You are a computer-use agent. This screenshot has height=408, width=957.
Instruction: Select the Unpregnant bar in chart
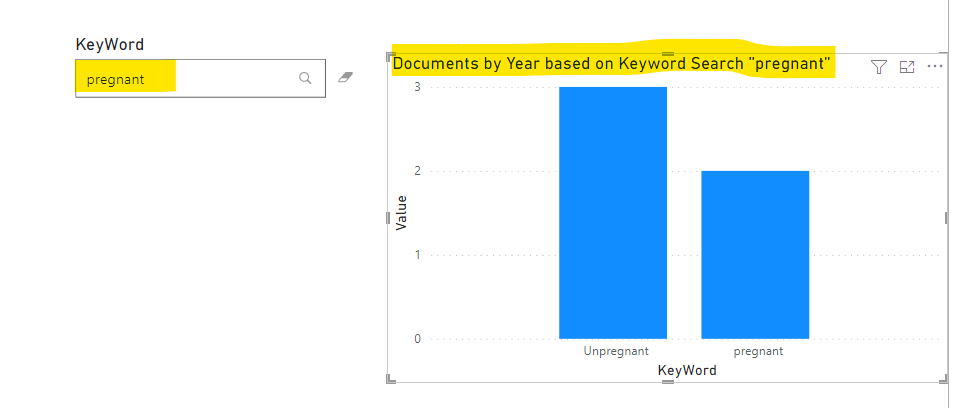(613, 213)
